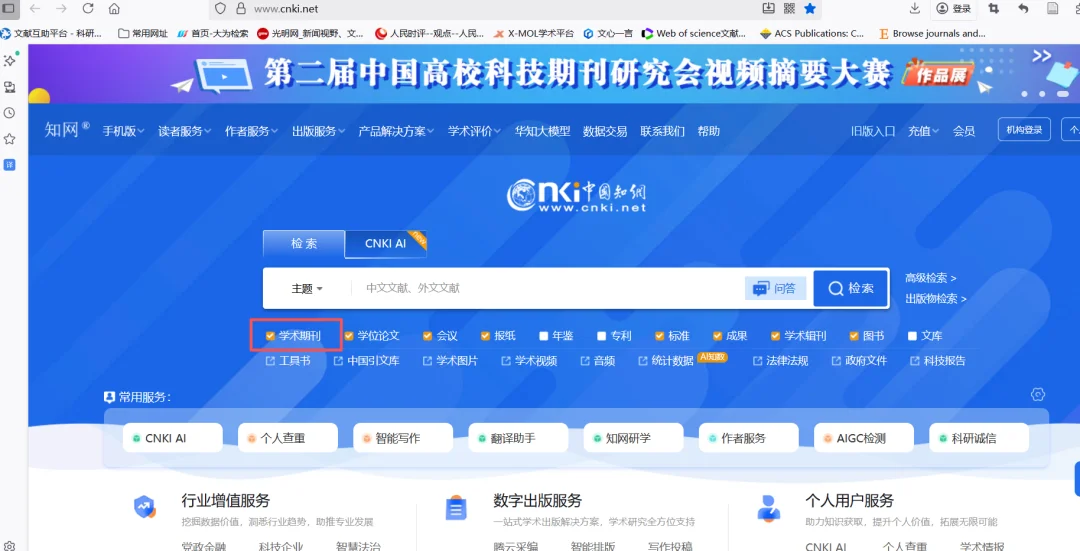Uncheck the 学术辑刊 checkbox

coord(775,336)
